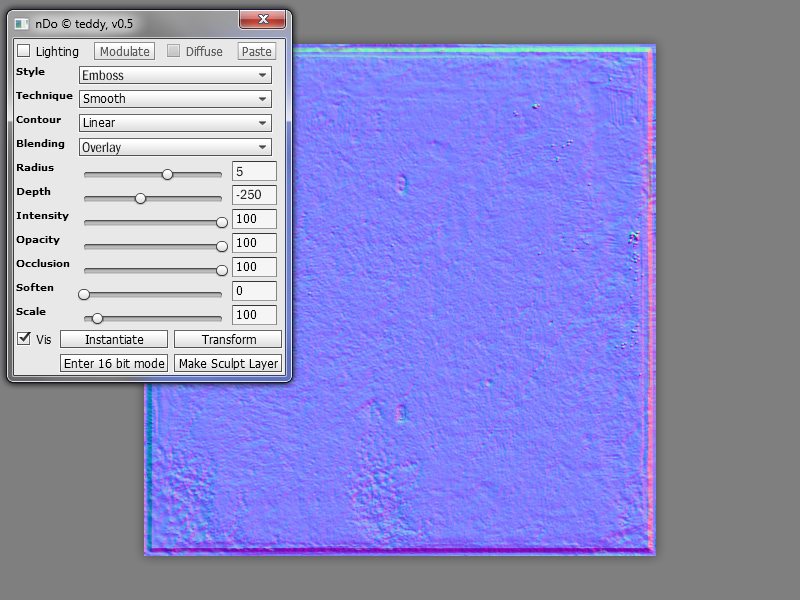
Task: Click the Depth value field showing -250
Action: pos(254,195)
